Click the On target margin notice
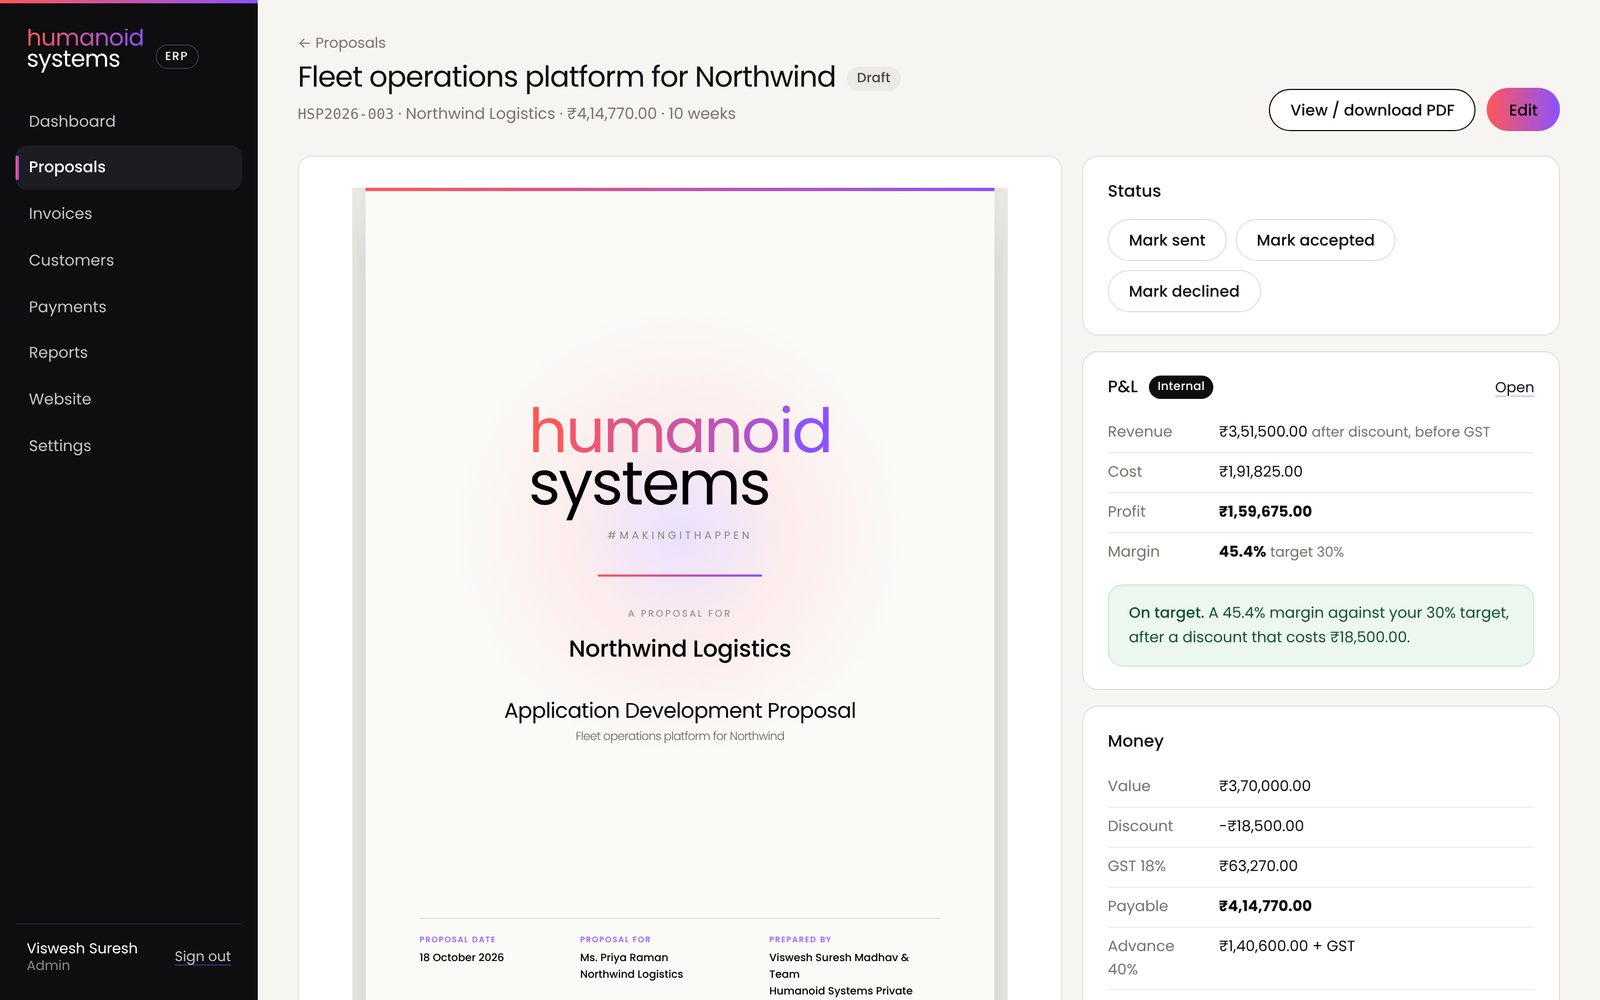This screenshot has width=1600, height=1000. [x=1320, y=625]
